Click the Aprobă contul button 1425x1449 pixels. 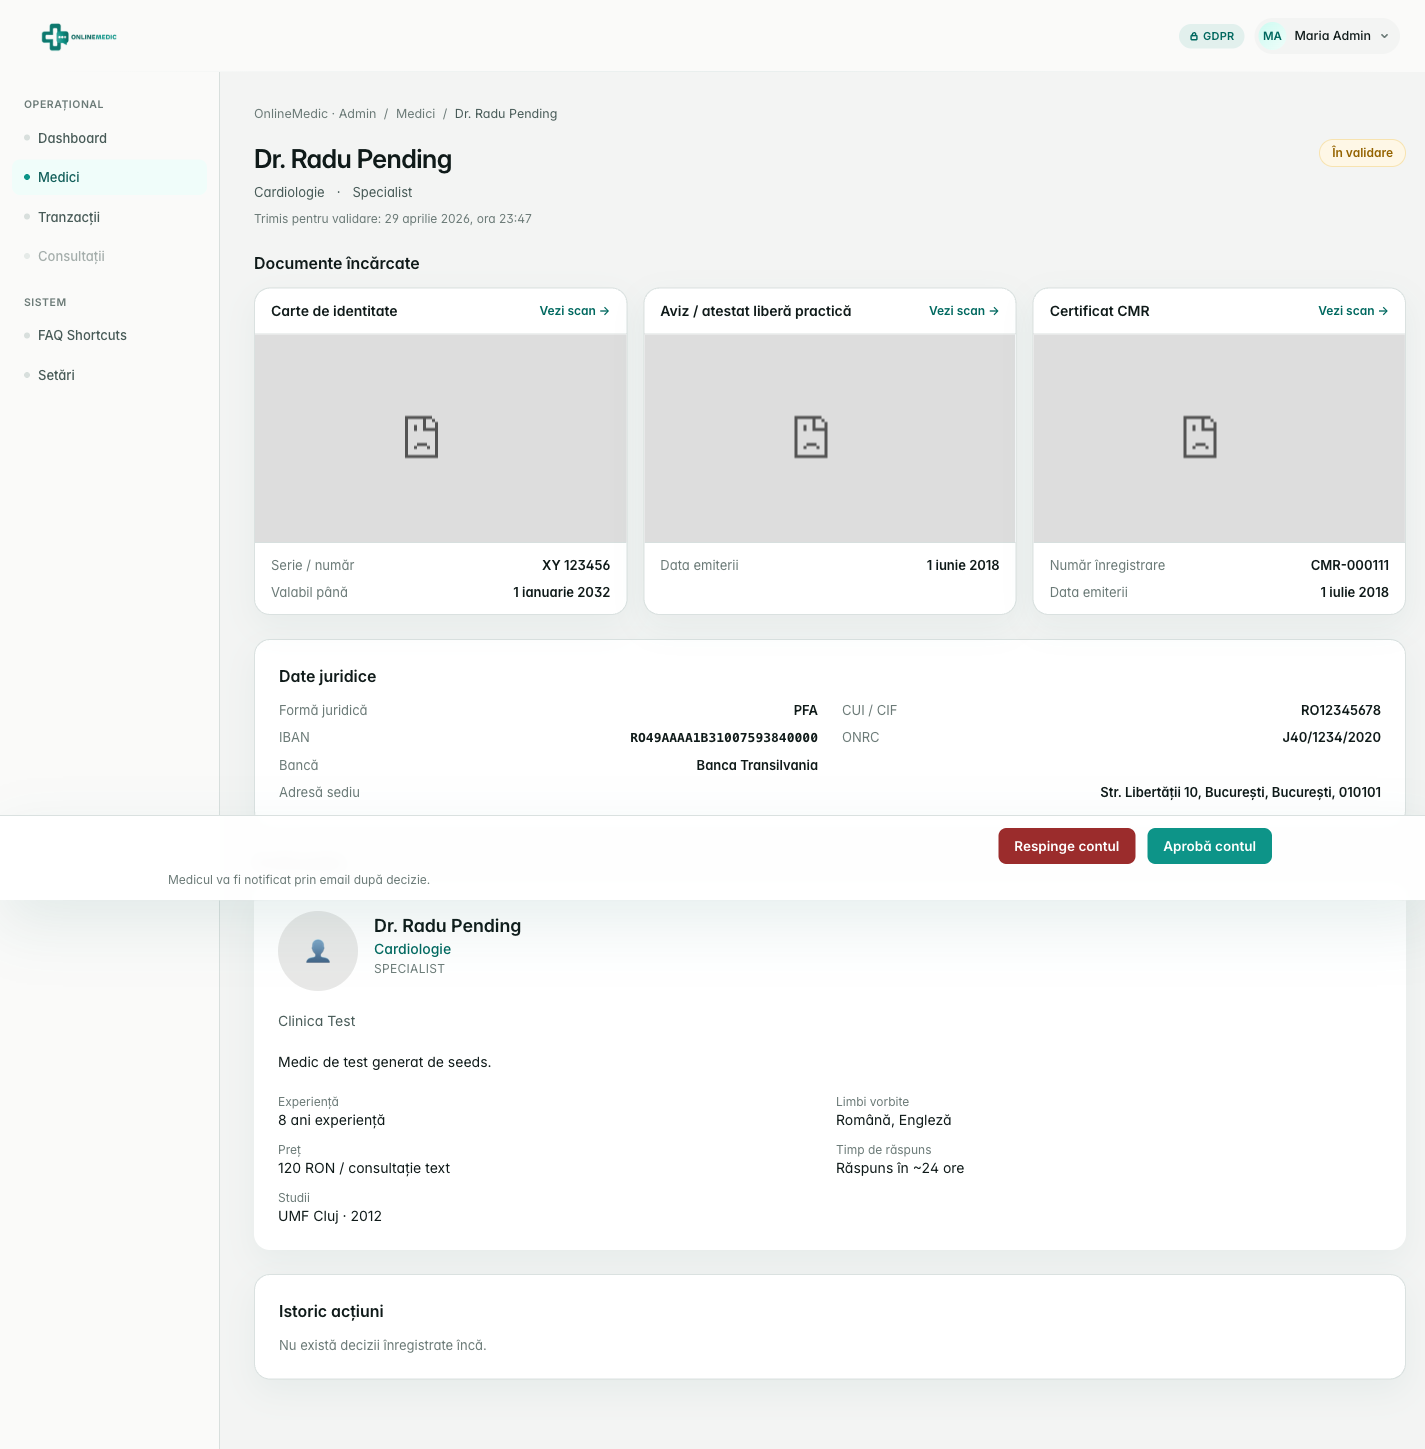tap(1209, 846)
